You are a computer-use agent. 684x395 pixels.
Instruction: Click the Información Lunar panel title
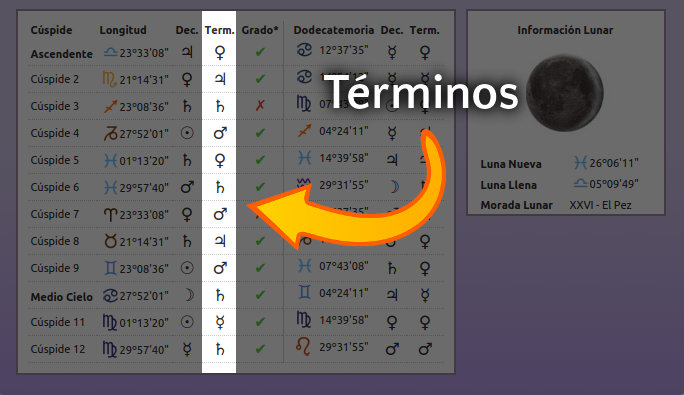pyautogui.click(x=565, y=30)
